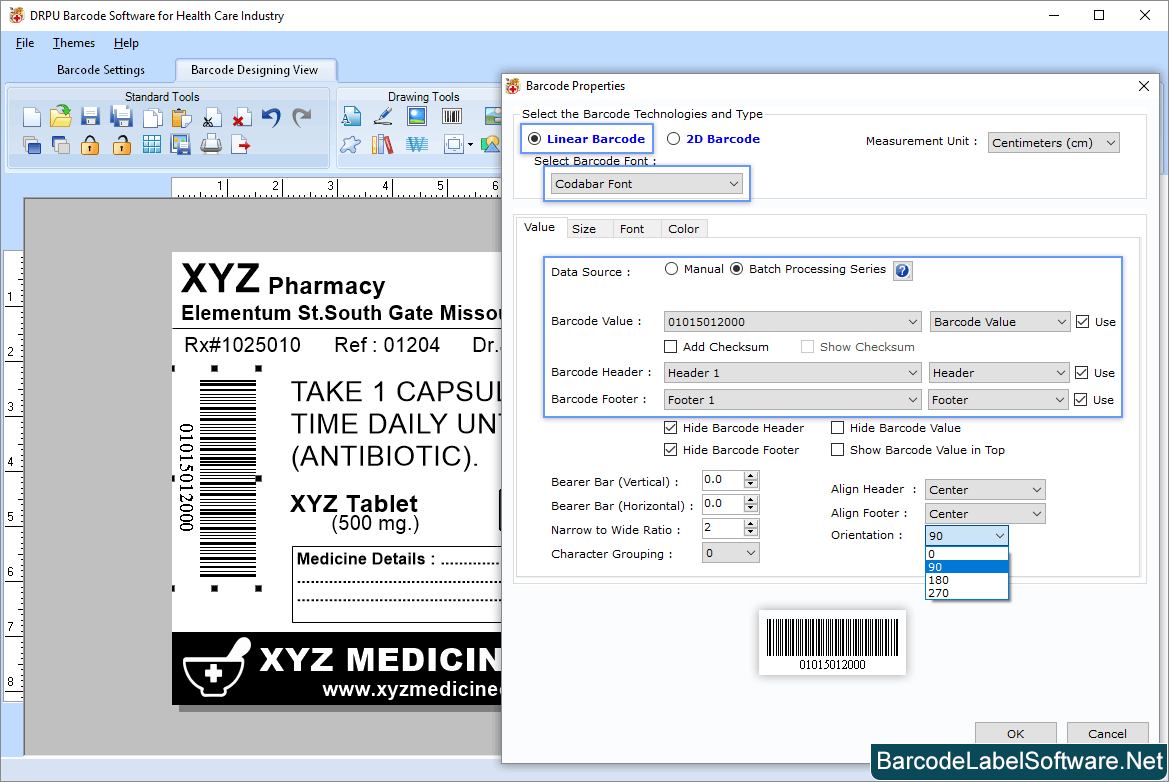
Task: Delete using the red X page icon
Action: (x=241, y=118)
